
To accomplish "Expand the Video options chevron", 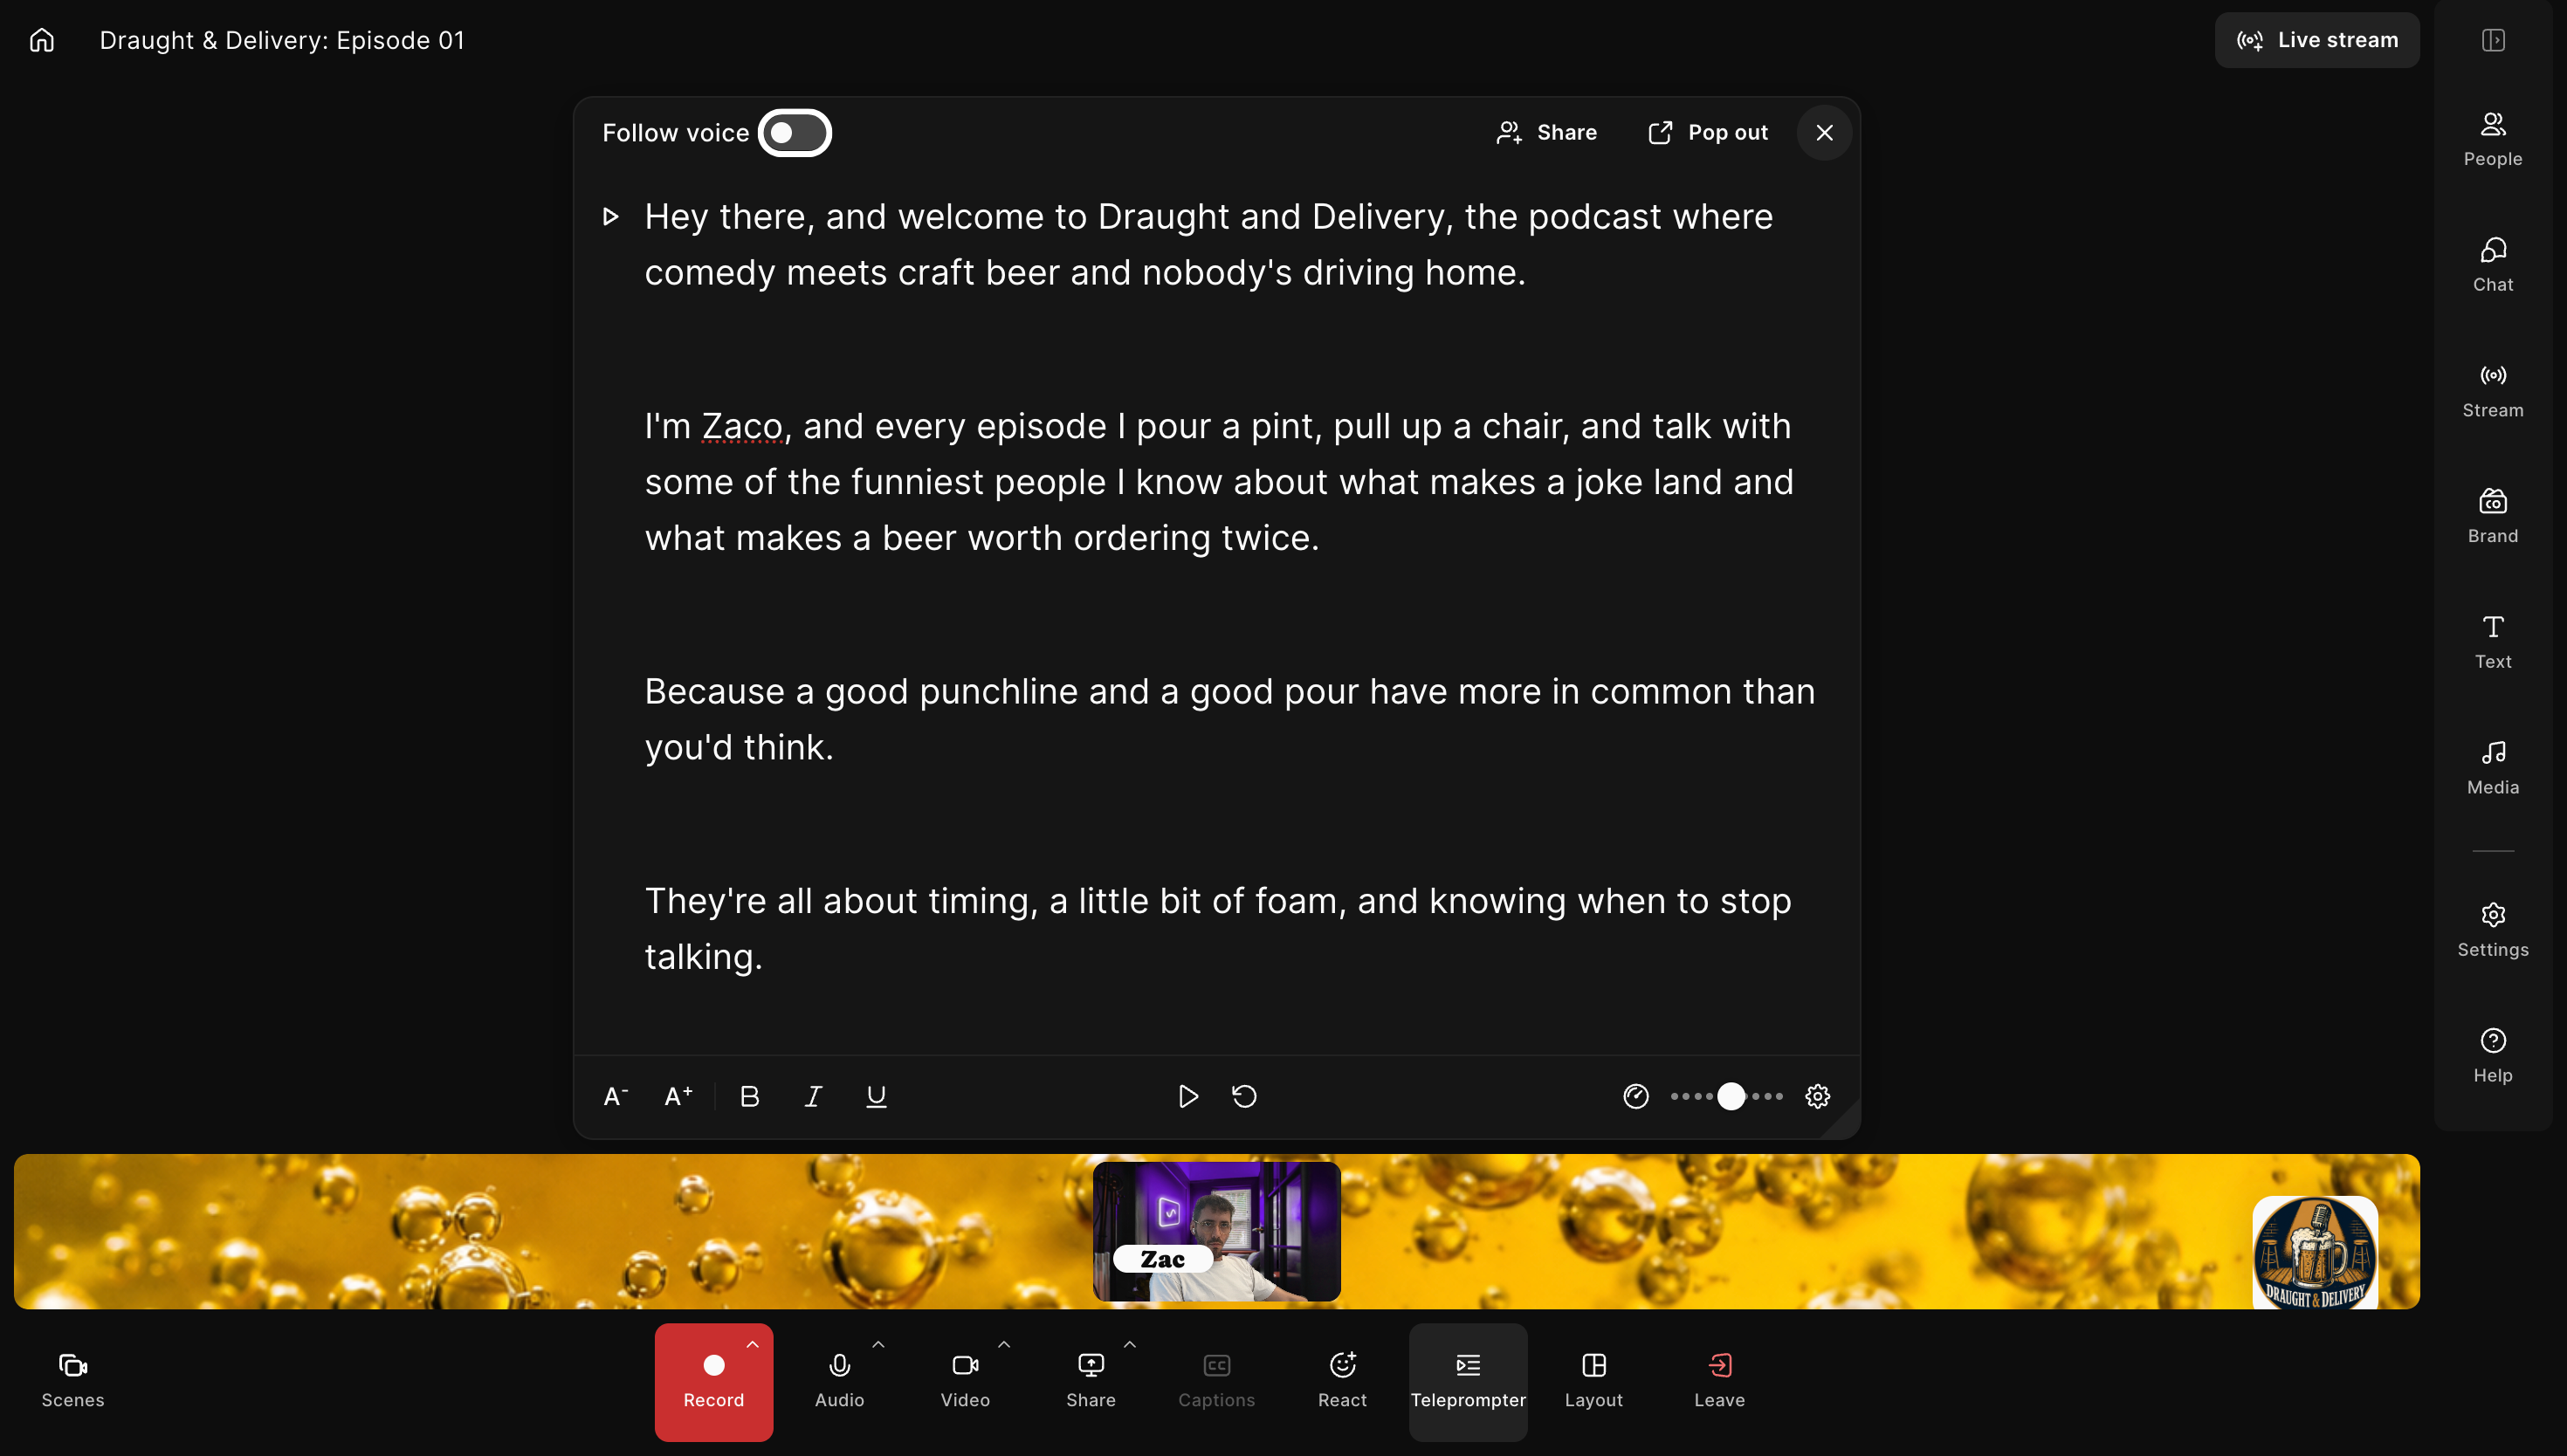I will click(1004, 1345).
